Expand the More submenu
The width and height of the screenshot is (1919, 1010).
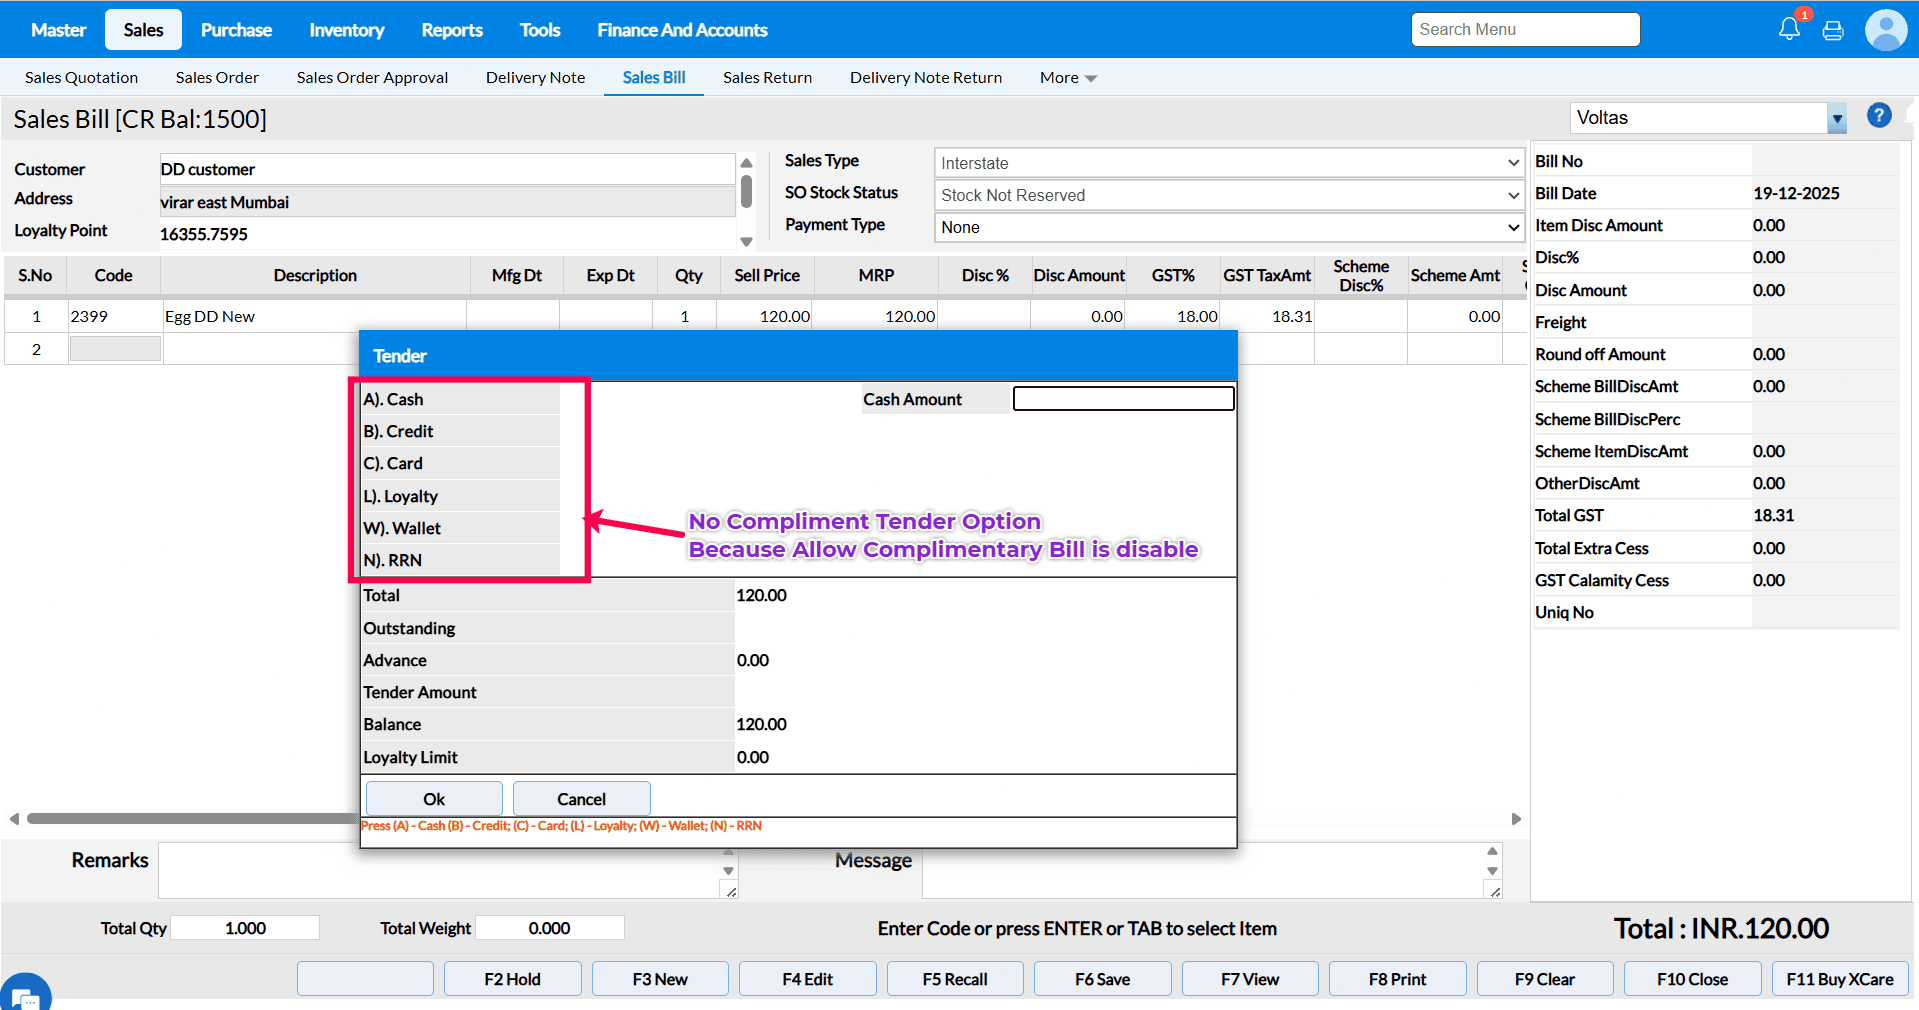[x=1067, y=78]
